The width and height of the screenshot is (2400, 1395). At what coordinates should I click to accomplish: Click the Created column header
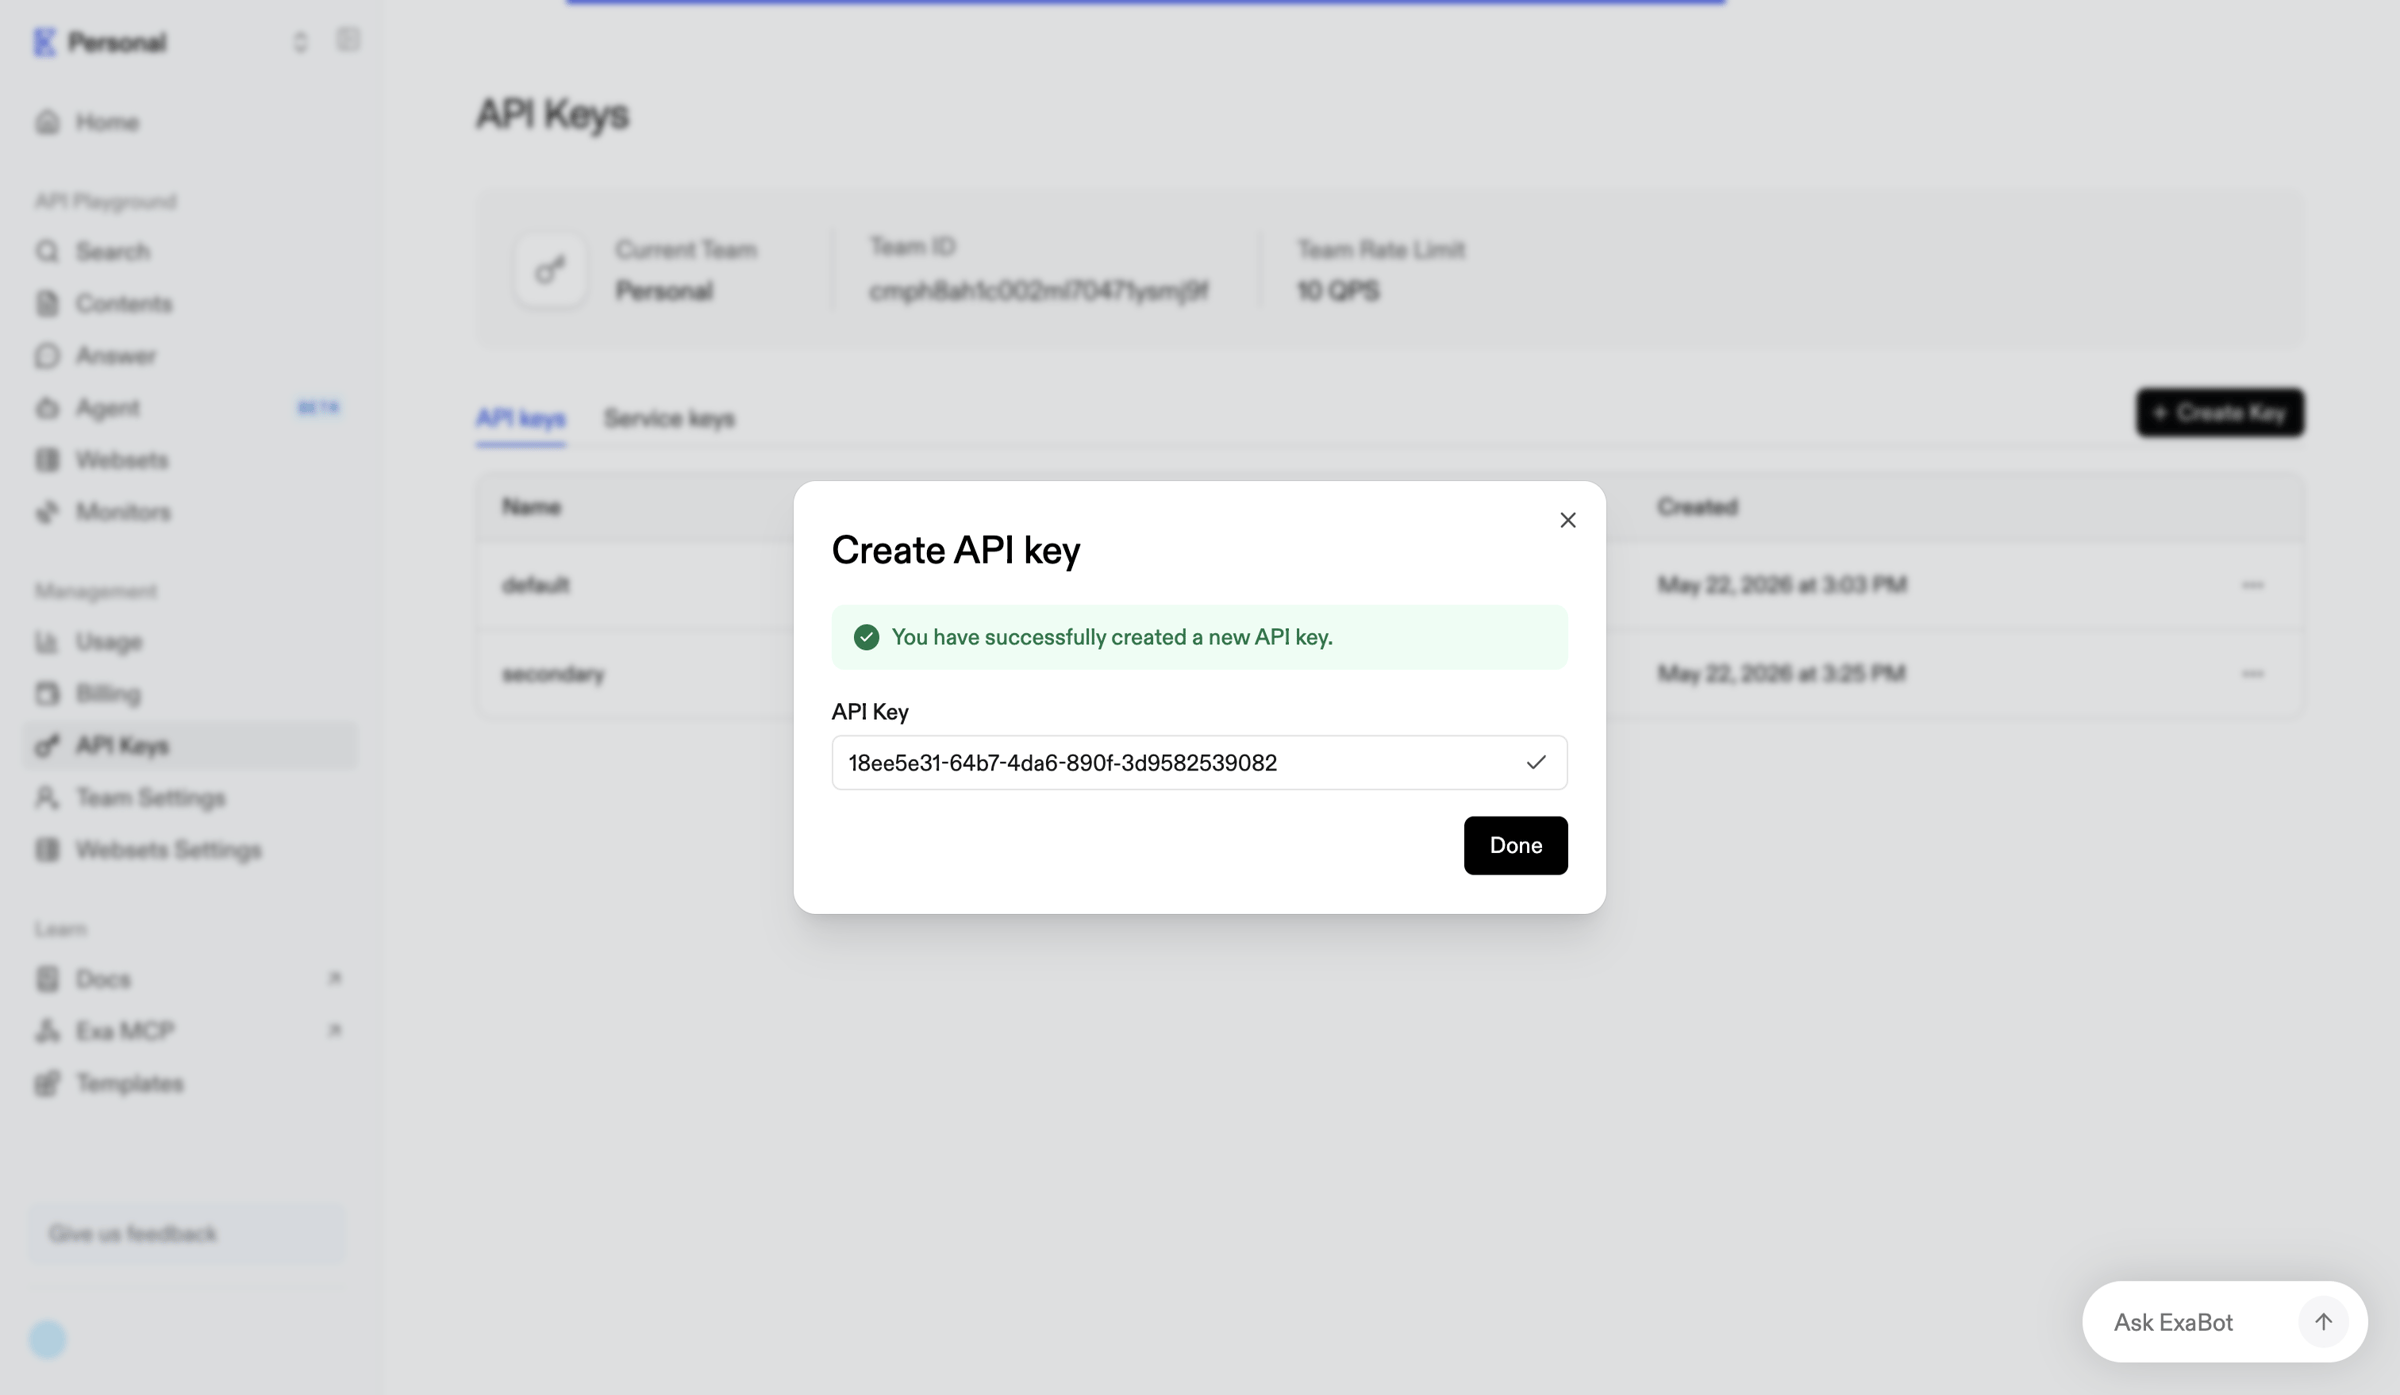pos(1697,507)
